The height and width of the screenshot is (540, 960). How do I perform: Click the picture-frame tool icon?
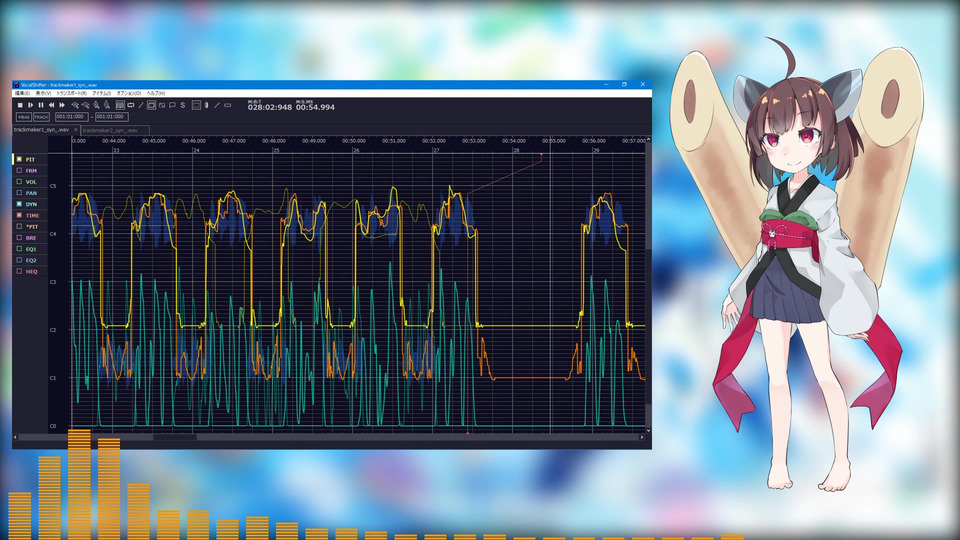click(x=162, y=105)
